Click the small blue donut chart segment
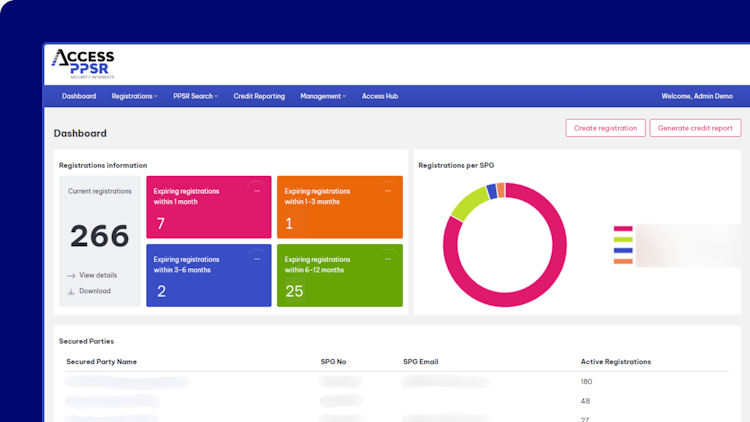750x422 pixels. (x=492, y=191)
